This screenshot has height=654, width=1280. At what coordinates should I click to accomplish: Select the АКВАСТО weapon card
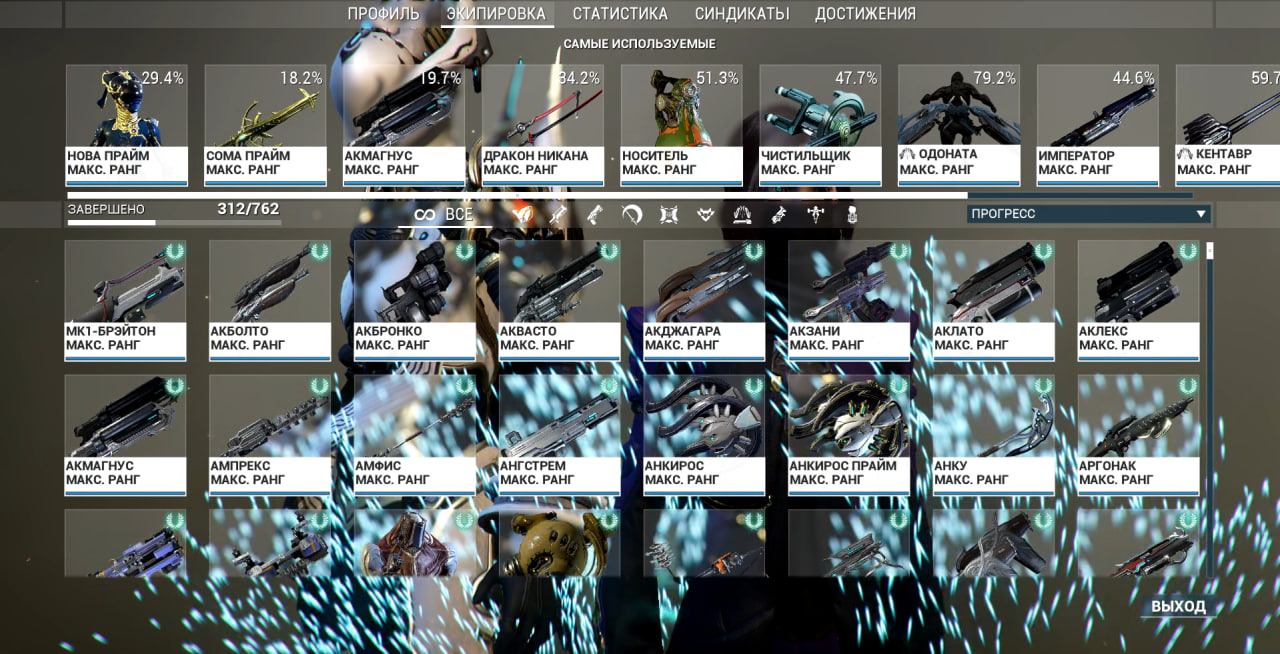coord(560,300)
